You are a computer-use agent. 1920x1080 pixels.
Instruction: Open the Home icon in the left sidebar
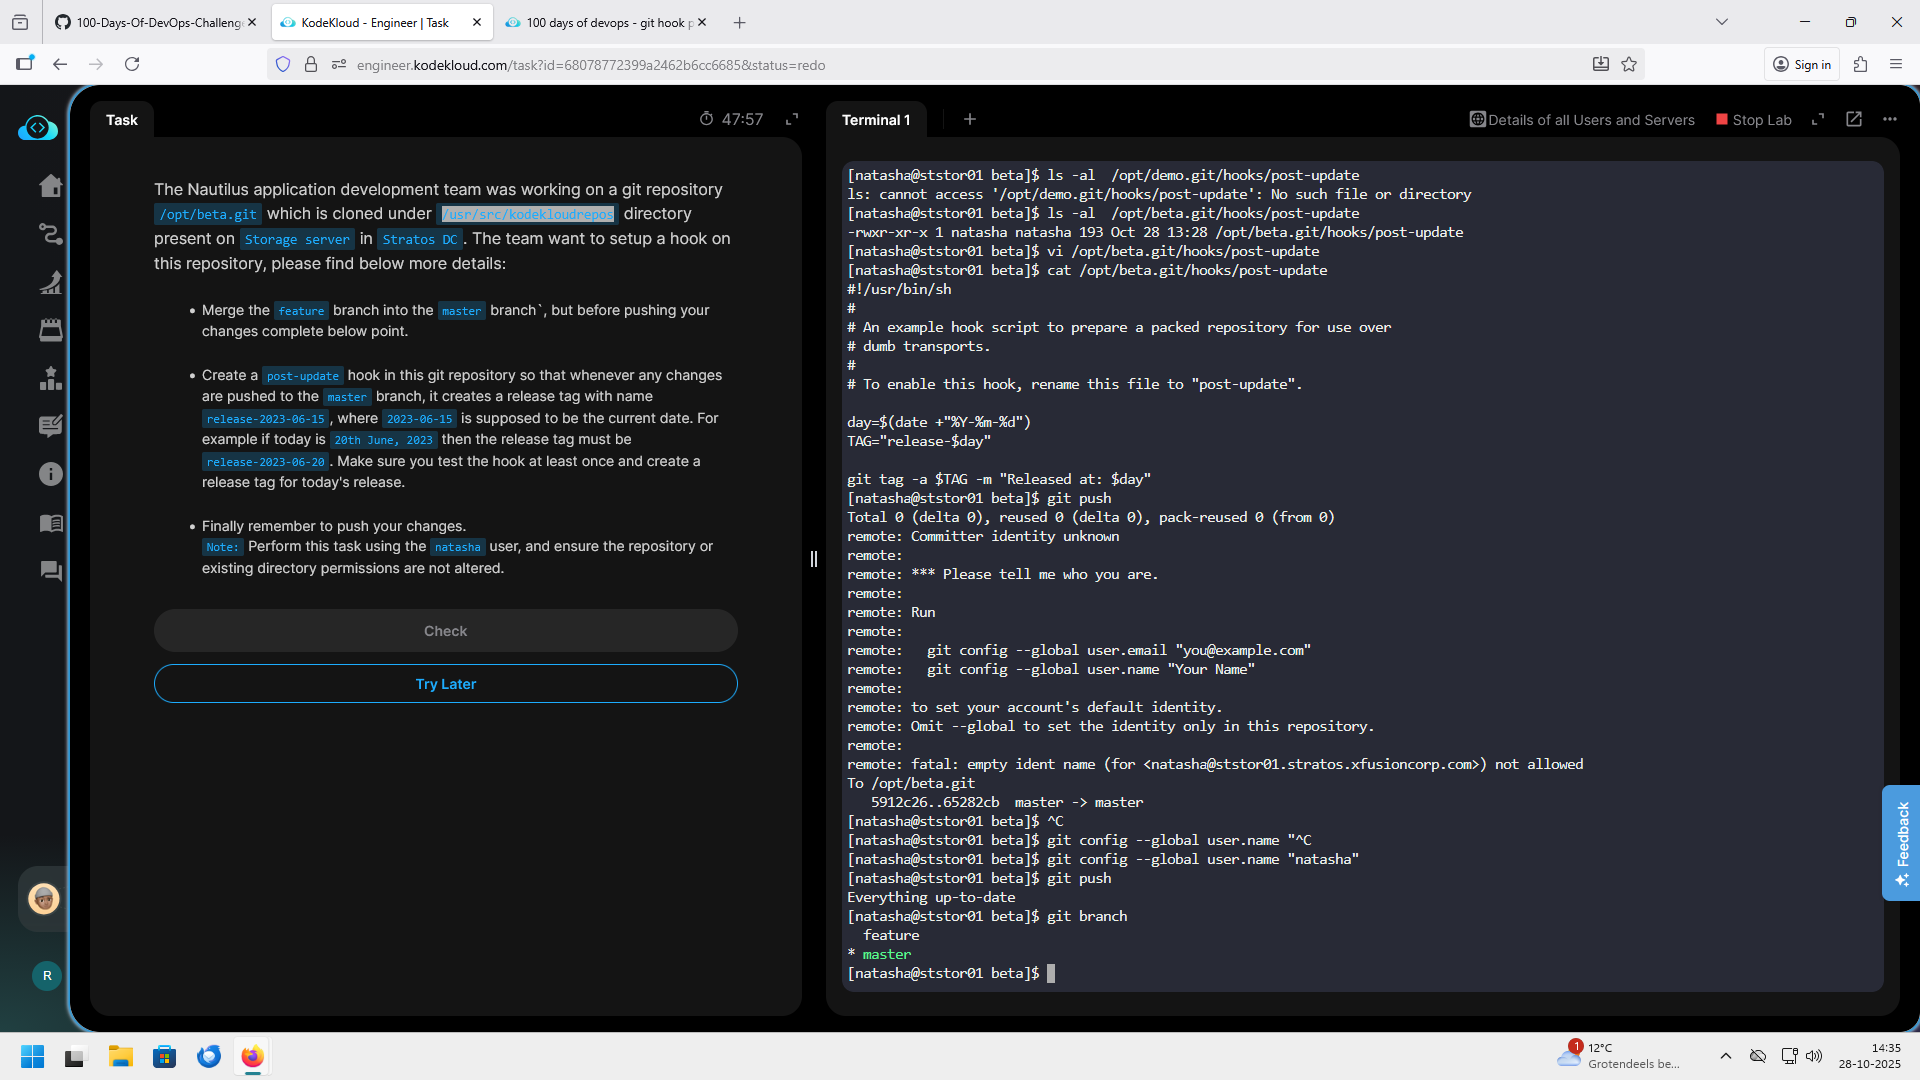50,186
